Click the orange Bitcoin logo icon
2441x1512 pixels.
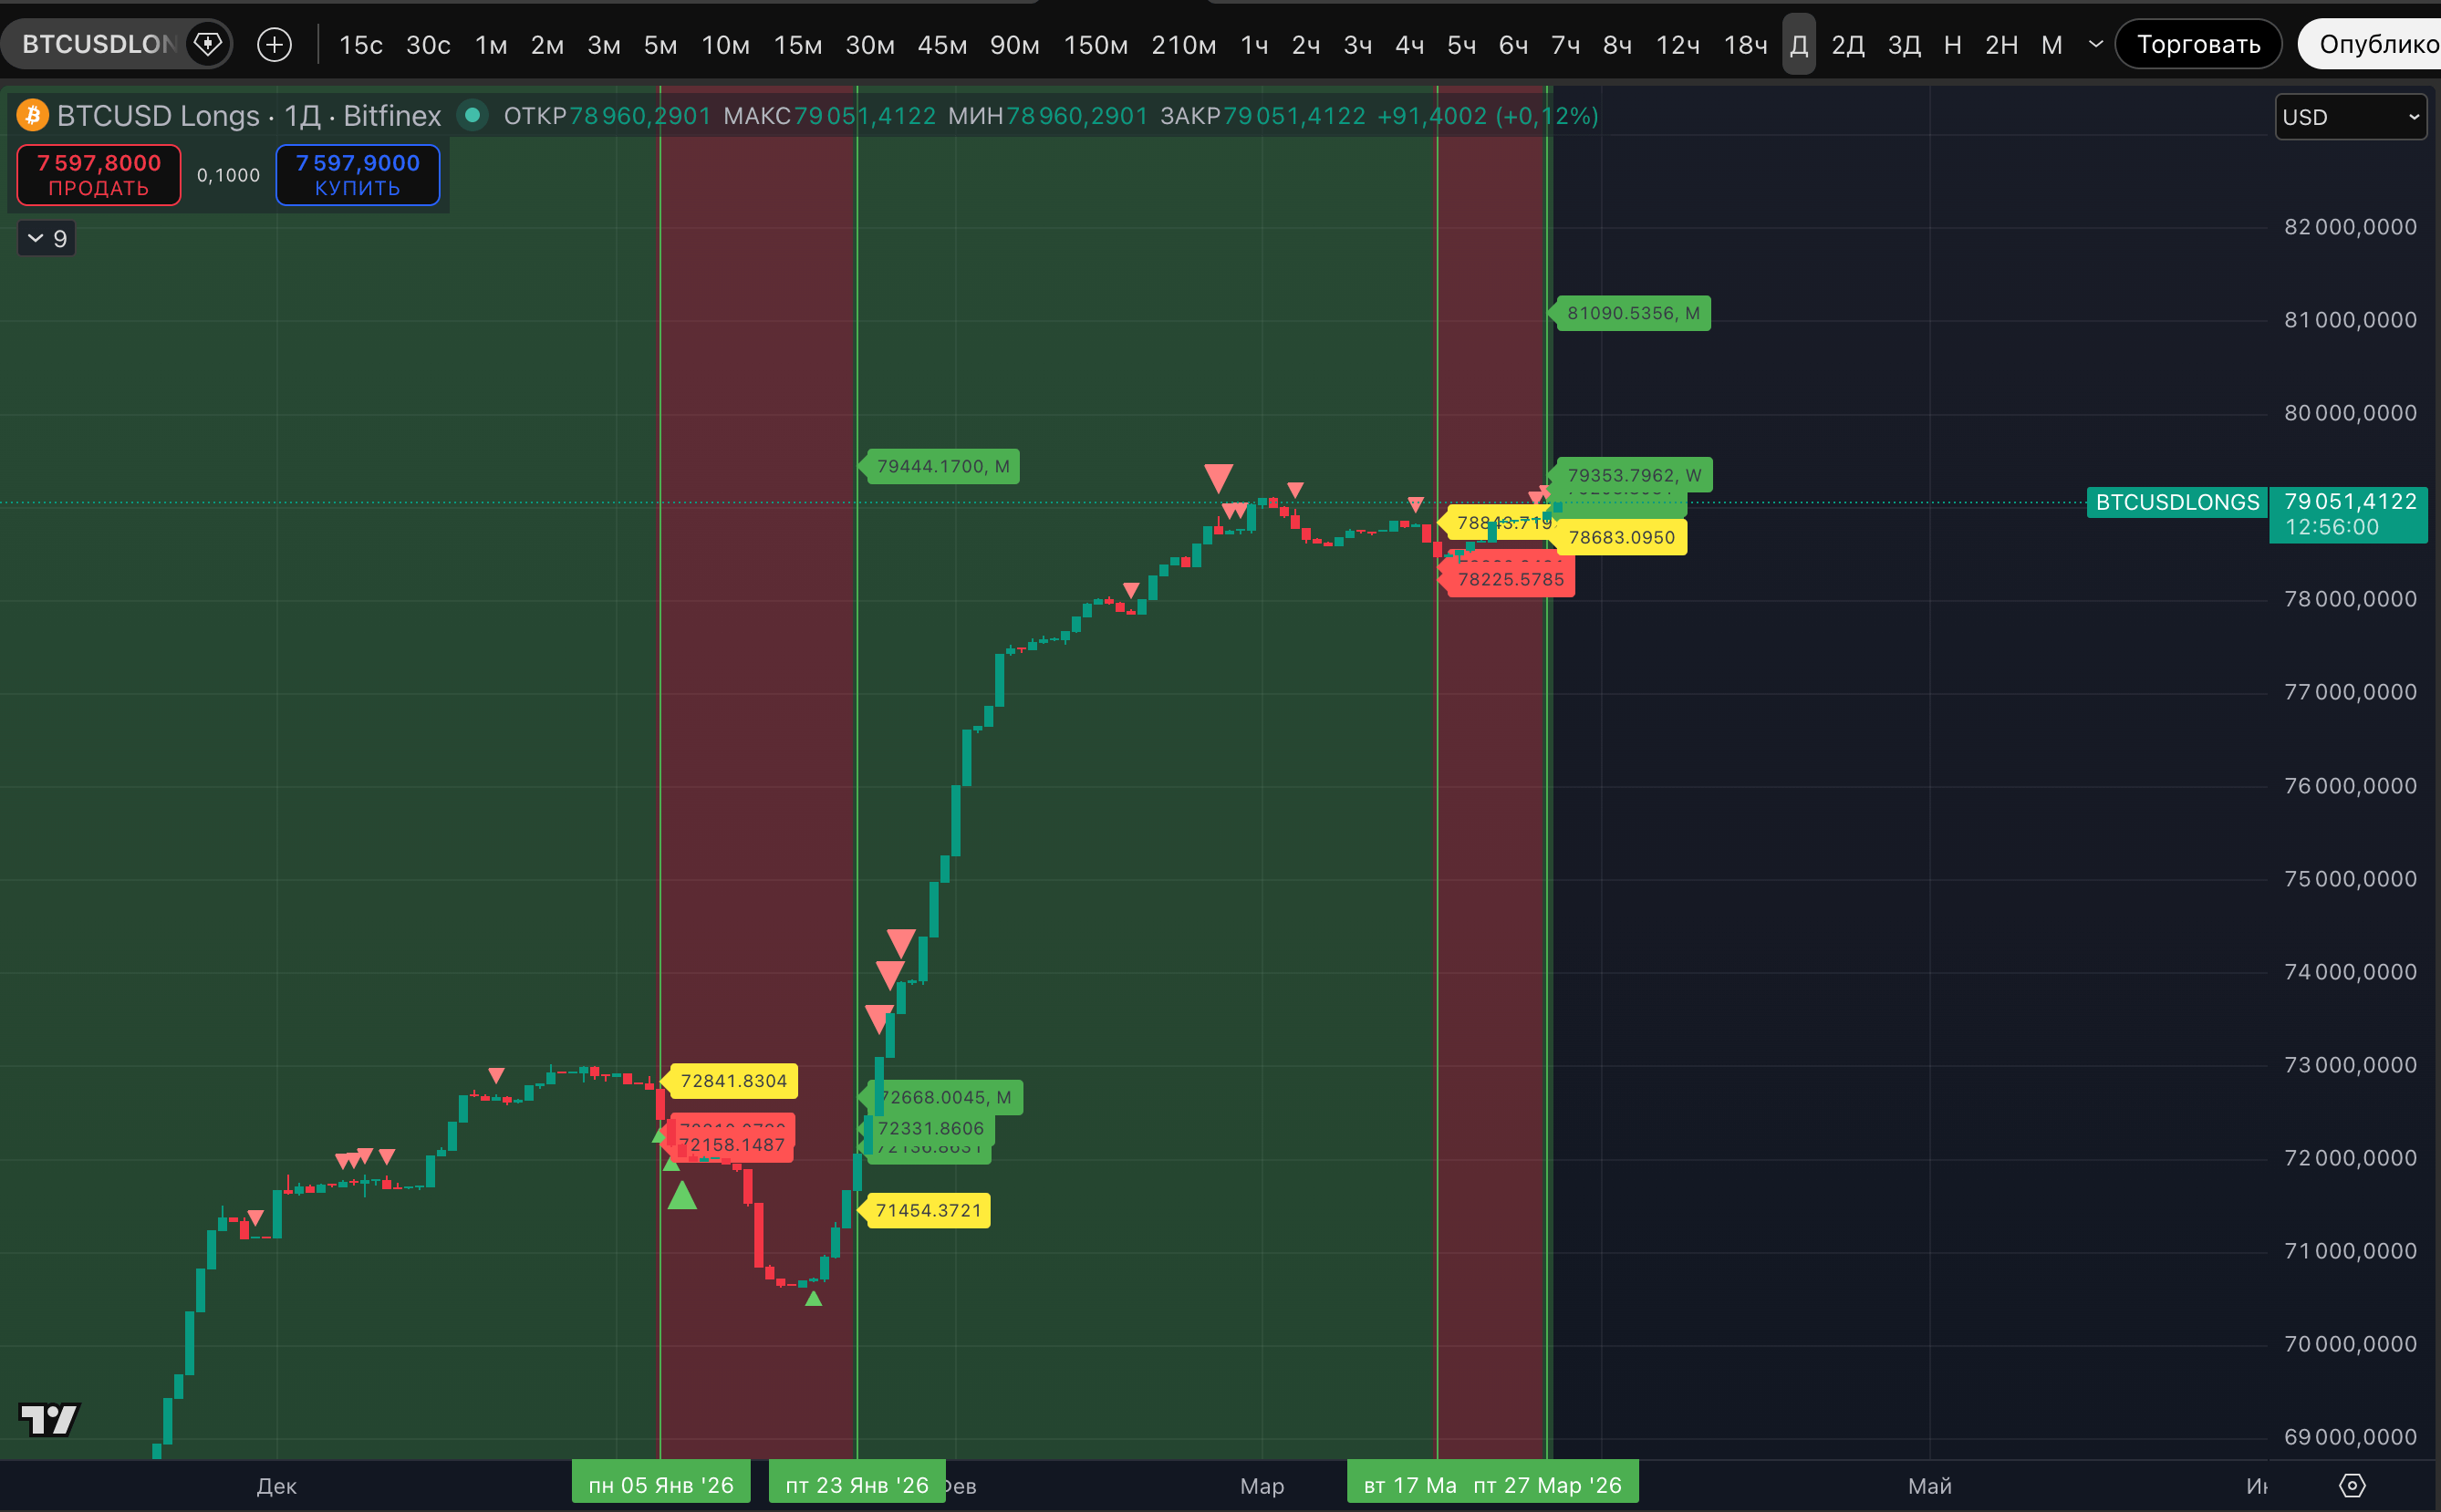point(32,116)
